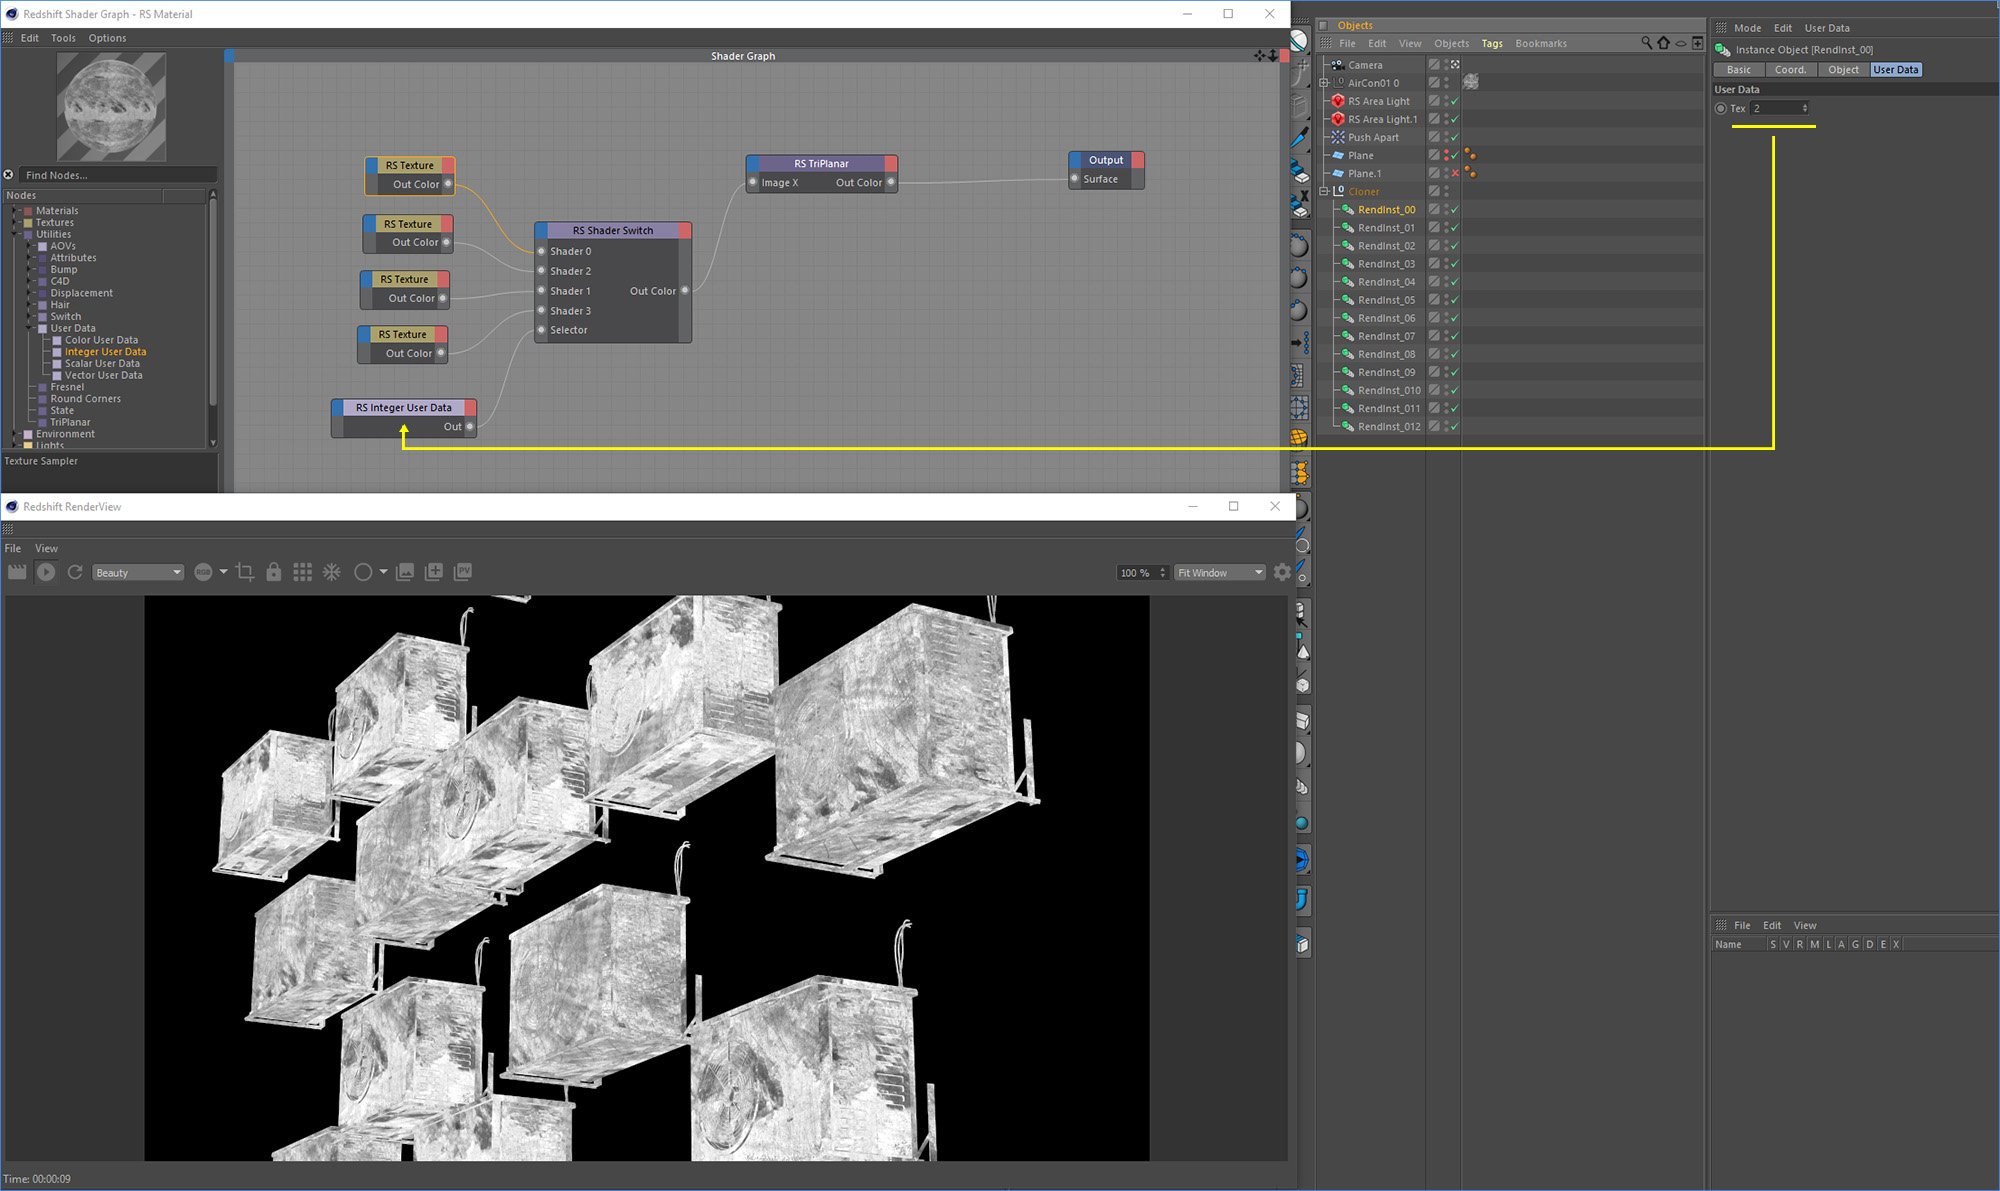Click the lock icon in RenderView toolbar
Viewport: 2000px width, 1191px height.
coord(273,571)
